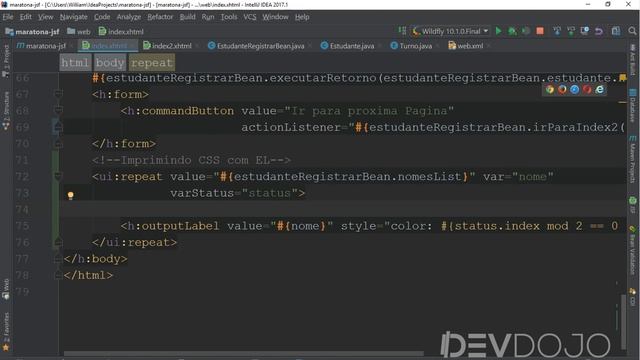Run the Wildfly configuration with green play icon
Image resolution: width=640 pixels, height=360 pixels.
[x=498, y=31]
